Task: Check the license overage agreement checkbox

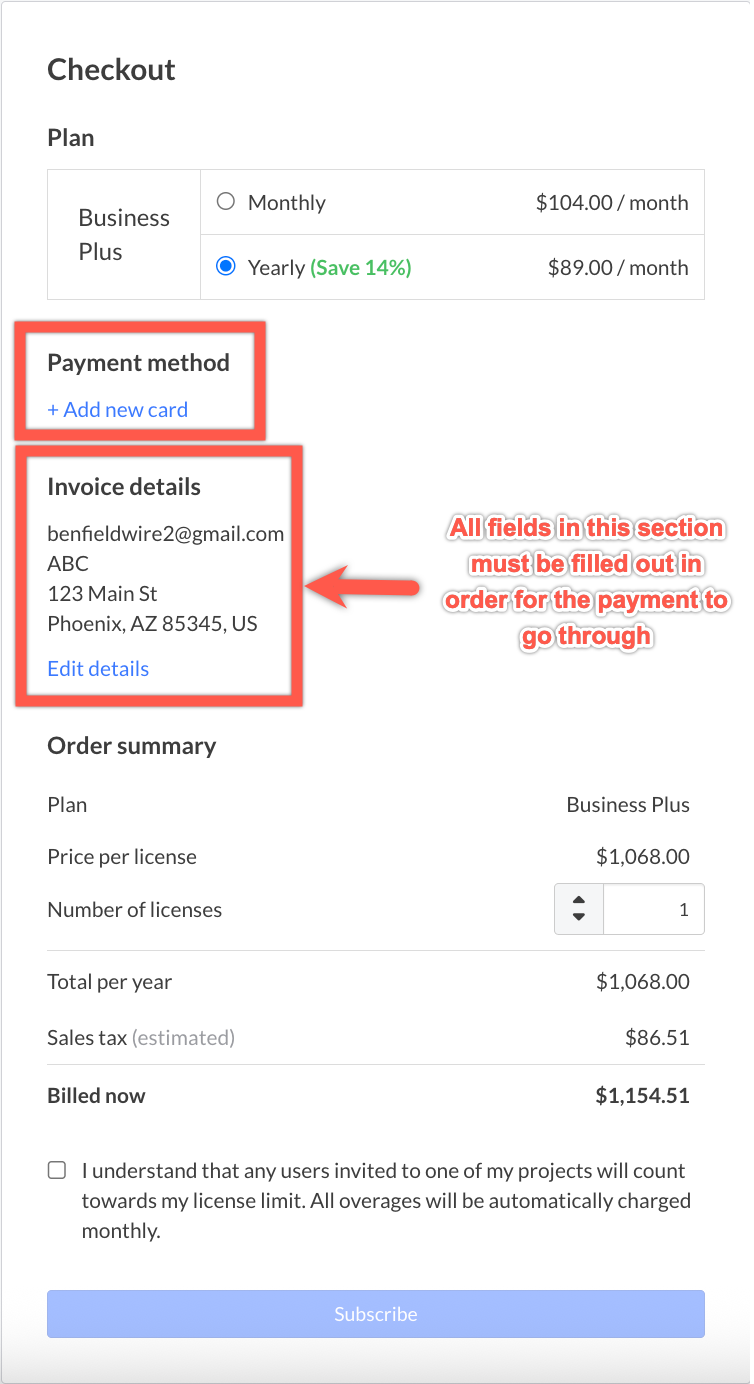Action: (x=58, y=1170)
